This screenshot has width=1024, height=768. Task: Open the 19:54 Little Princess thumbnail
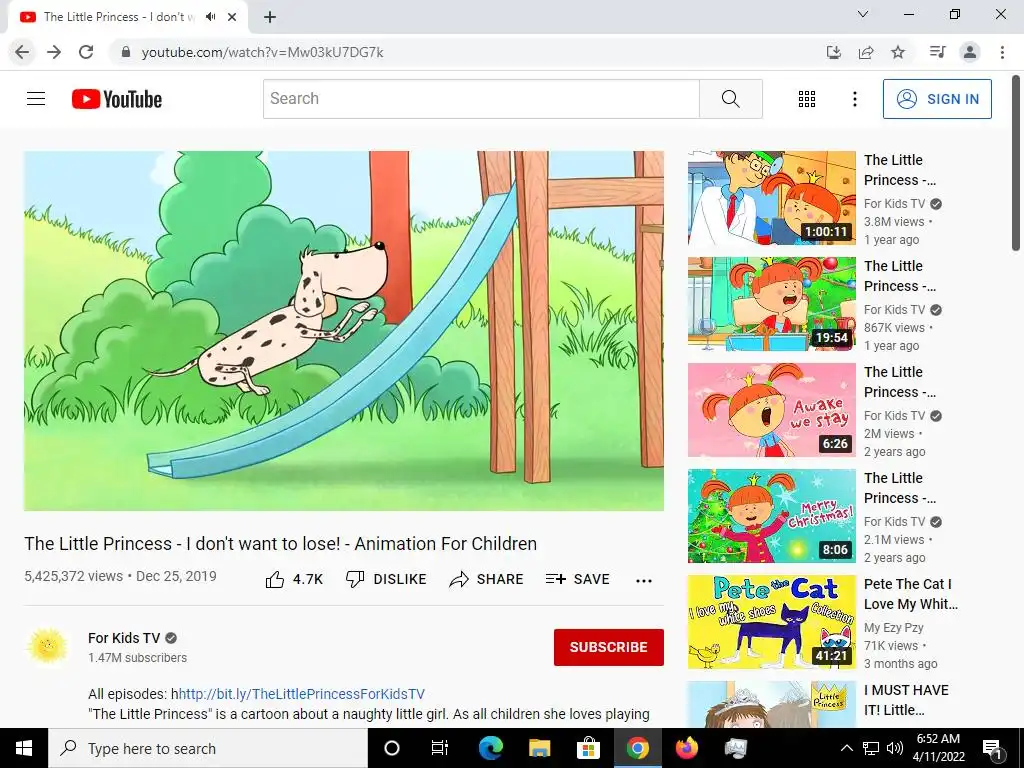(771, 304)
